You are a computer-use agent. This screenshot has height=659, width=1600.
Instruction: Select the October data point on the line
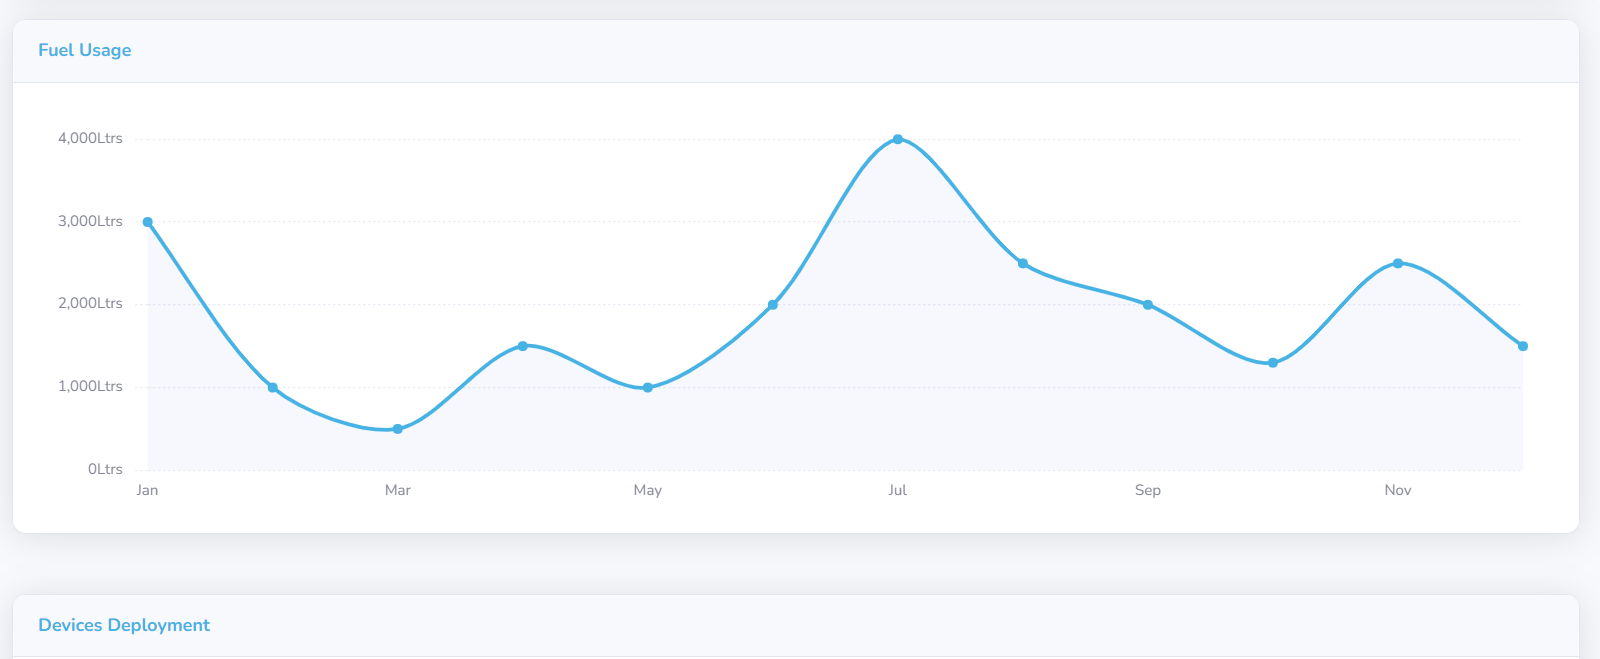1273,363
